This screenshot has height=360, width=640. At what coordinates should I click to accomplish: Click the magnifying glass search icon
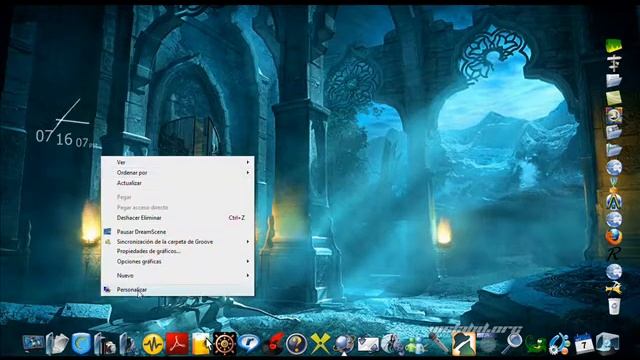[511, 344]
